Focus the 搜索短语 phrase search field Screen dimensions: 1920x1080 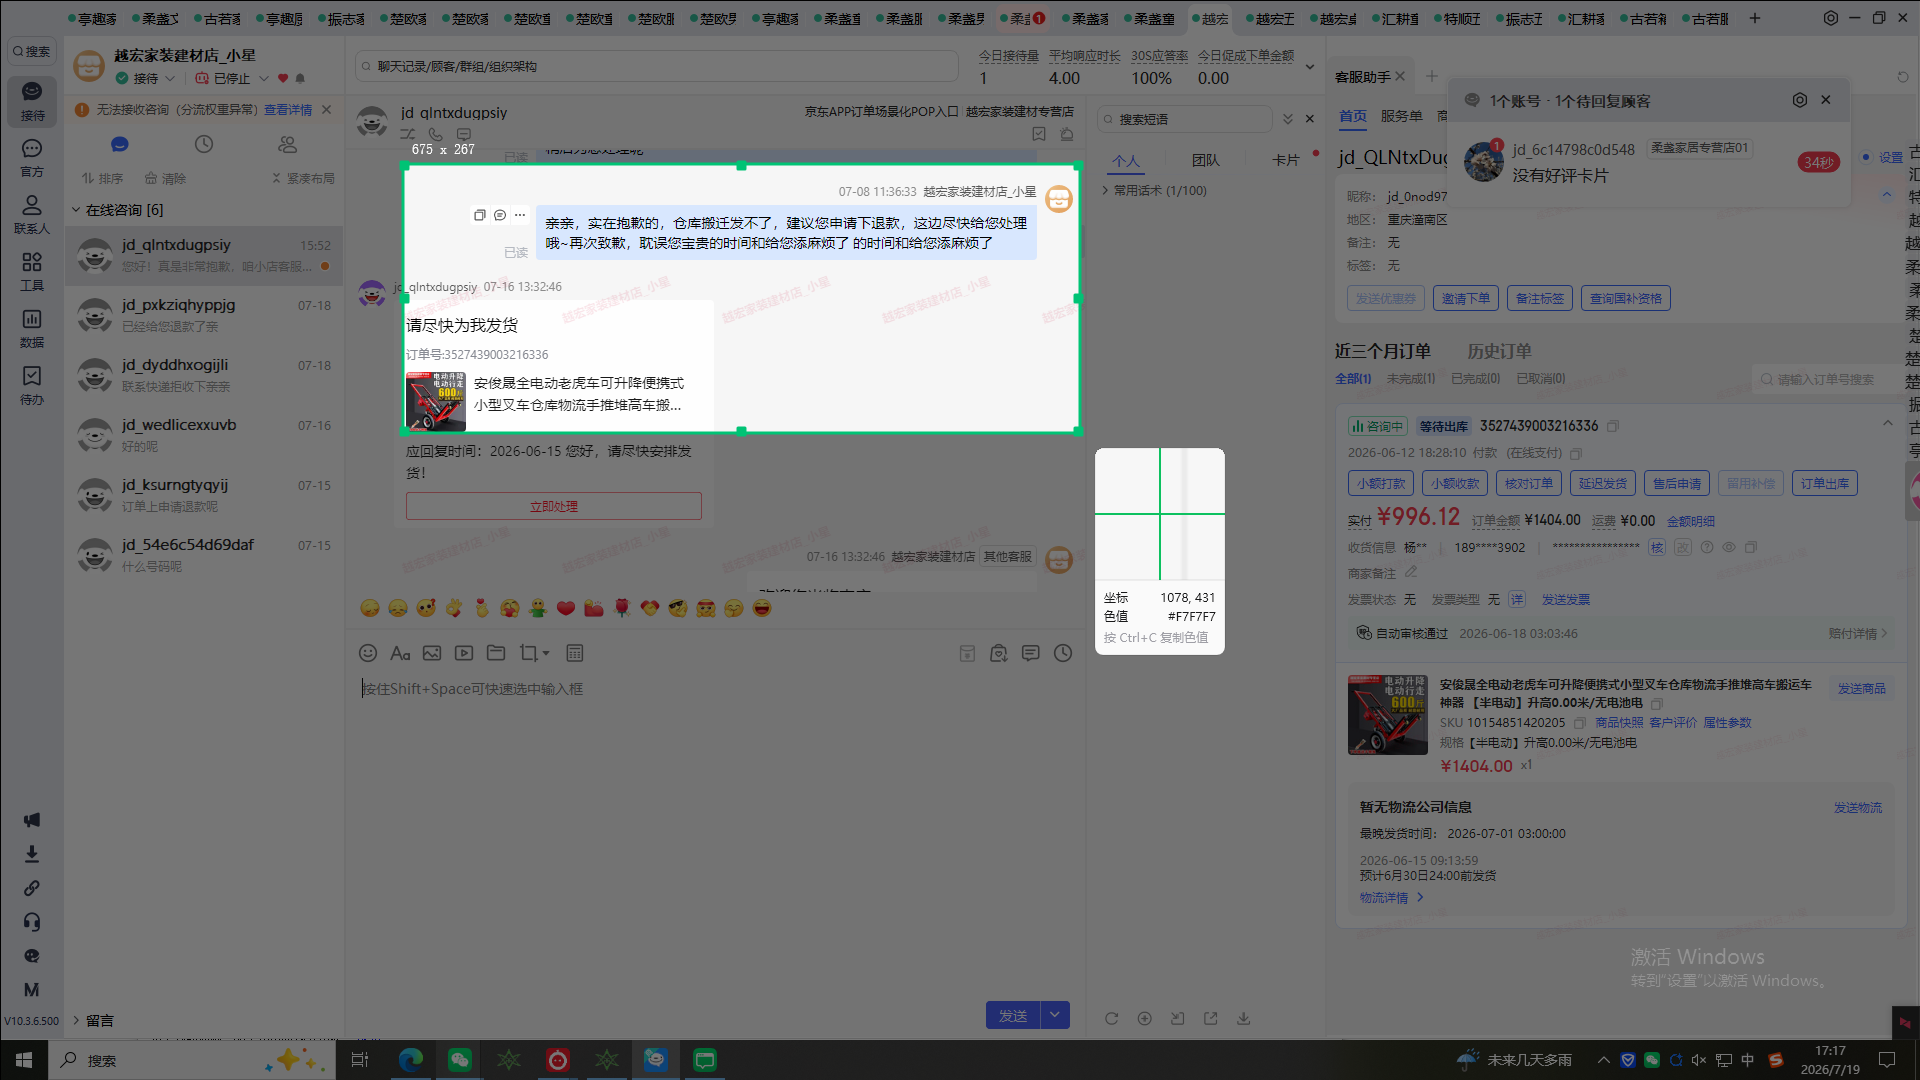[1185, 119]
